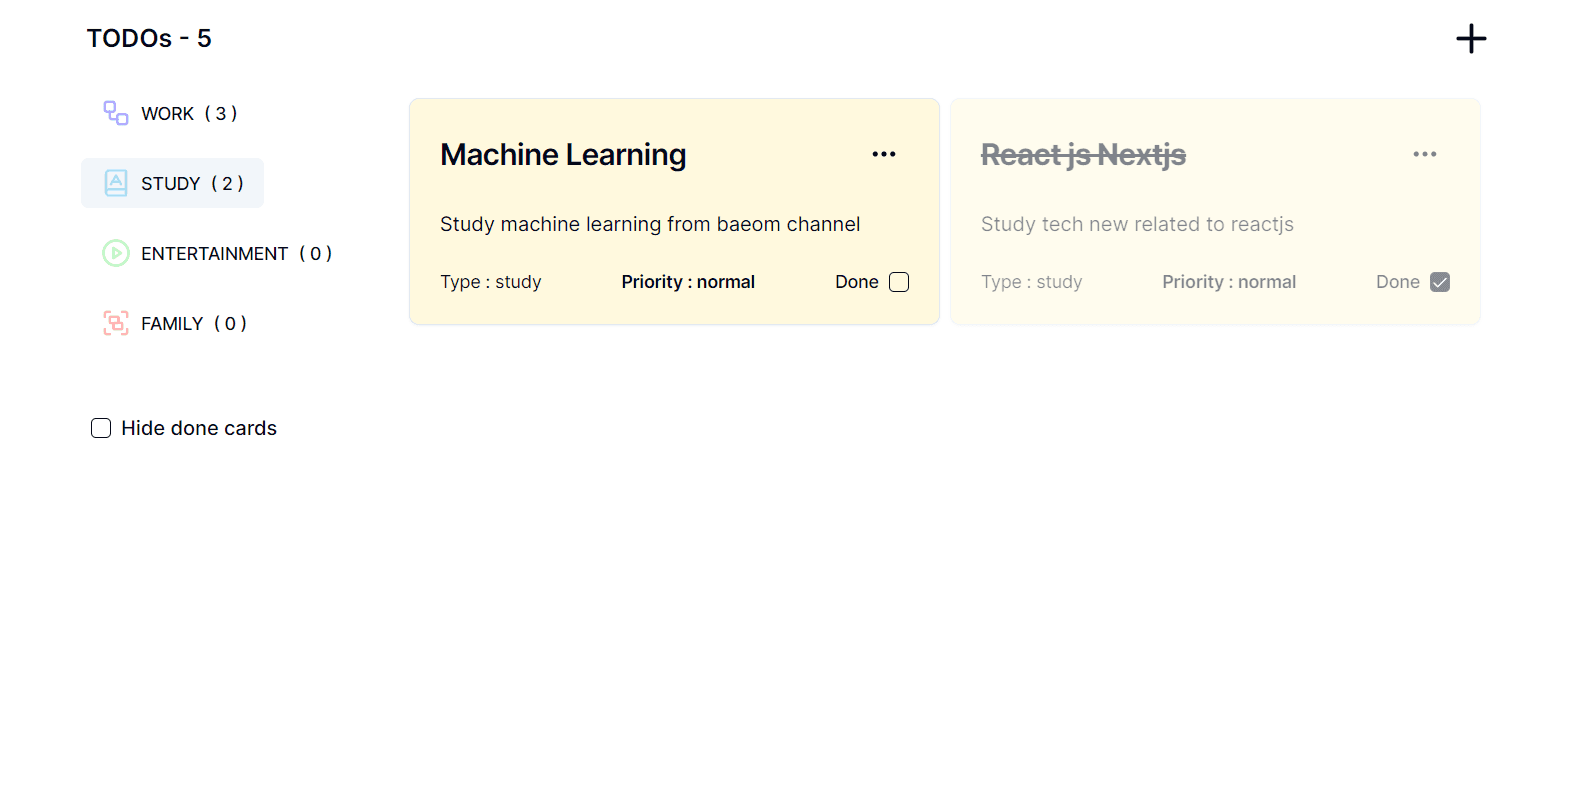
Task: Click the Priority : normal label on Machine Learning
Action: click(x=688, y=282)
